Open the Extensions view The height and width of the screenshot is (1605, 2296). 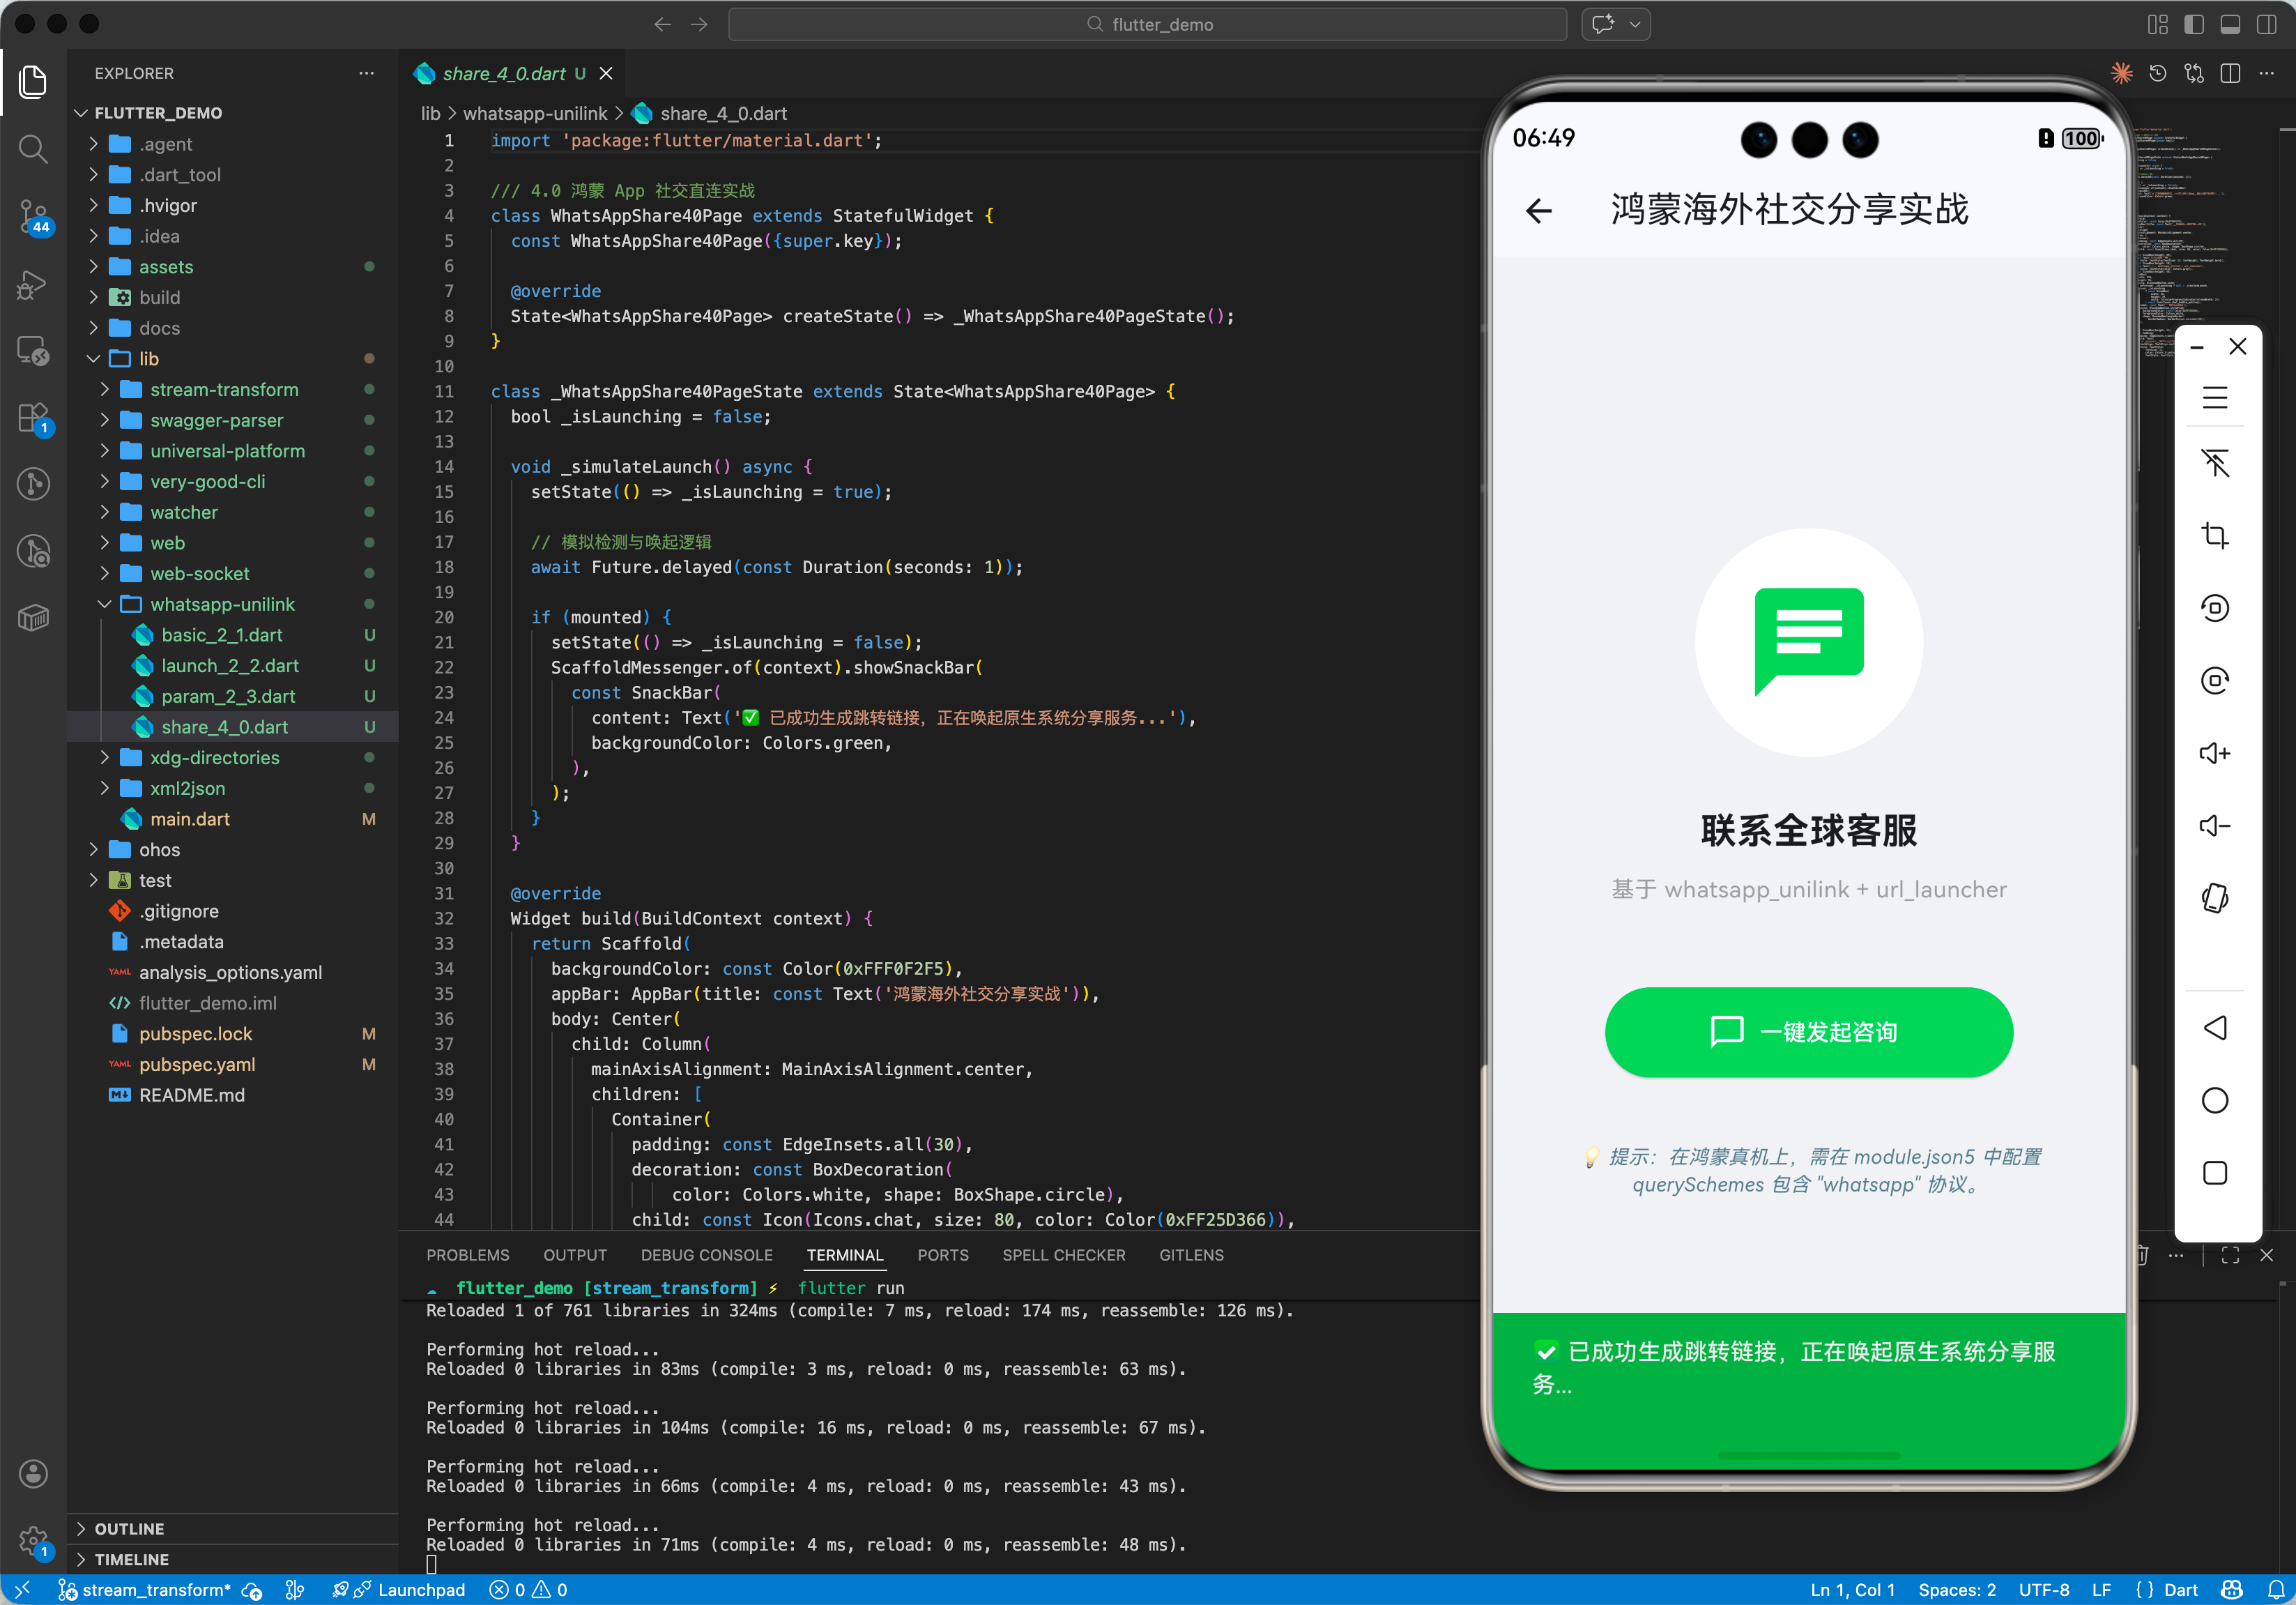pos(33,417)
